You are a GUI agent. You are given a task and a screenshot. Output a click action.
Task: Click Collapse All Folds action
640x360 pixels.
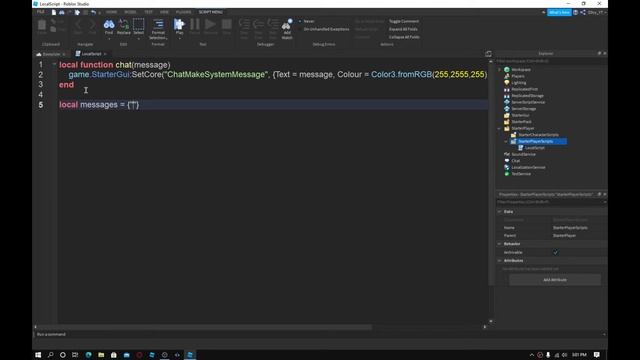click(404, 37)
